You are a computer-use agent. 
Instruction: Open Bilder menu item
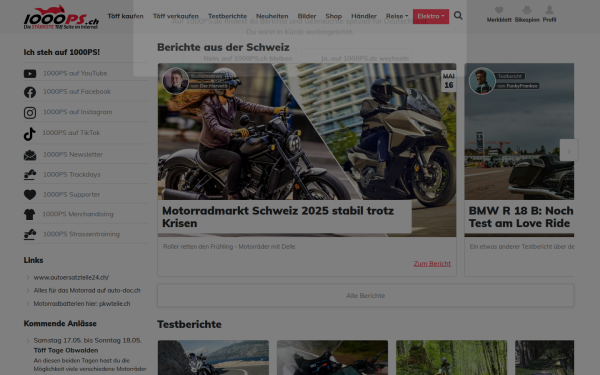pyautogui.click(x=307, y=16)
